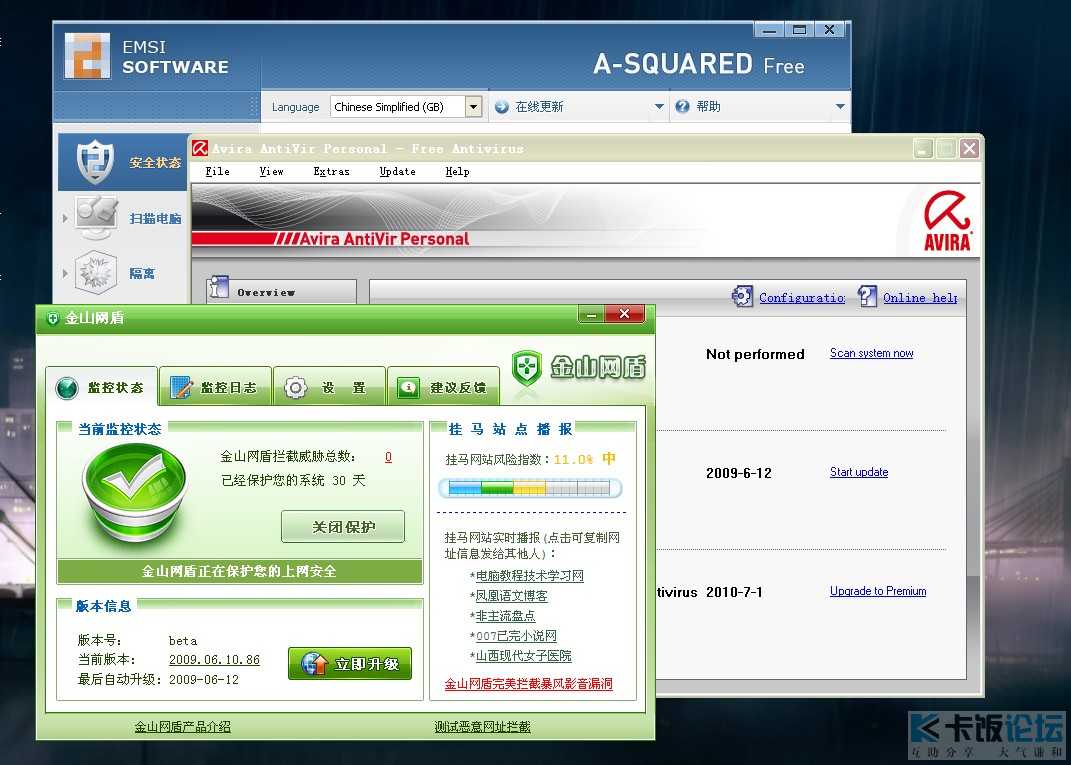
Task: Open the Update menu in Avira
Action: tap(398, 171)
